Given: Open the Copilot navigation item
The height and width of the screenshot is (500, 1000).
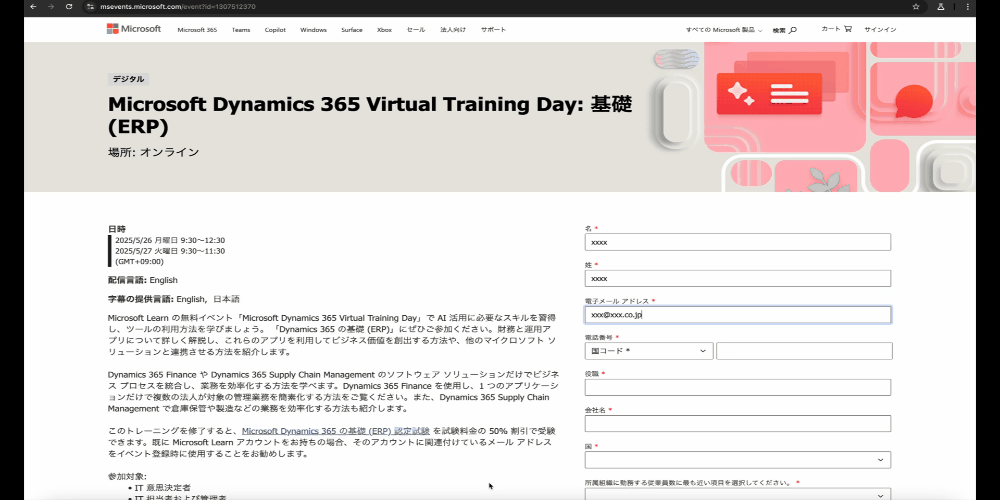Looking at the screenshot, I should [276, 30].
